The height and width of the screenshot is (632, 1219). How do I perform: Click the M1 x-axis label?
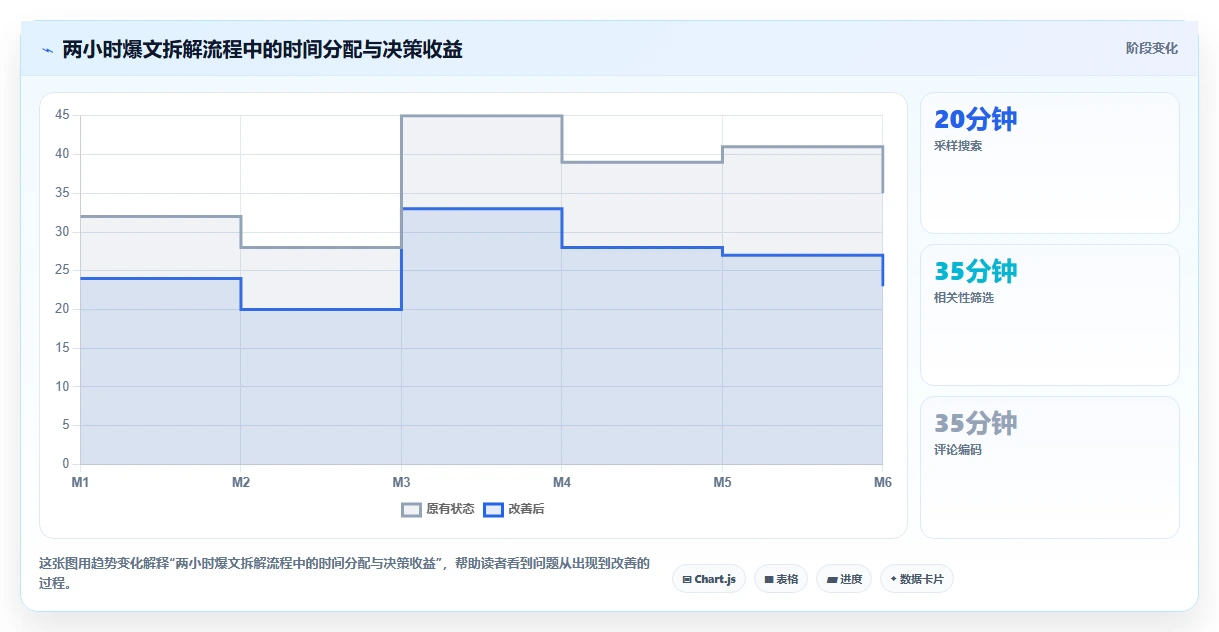pyautogui.click(x=80, y=482)
